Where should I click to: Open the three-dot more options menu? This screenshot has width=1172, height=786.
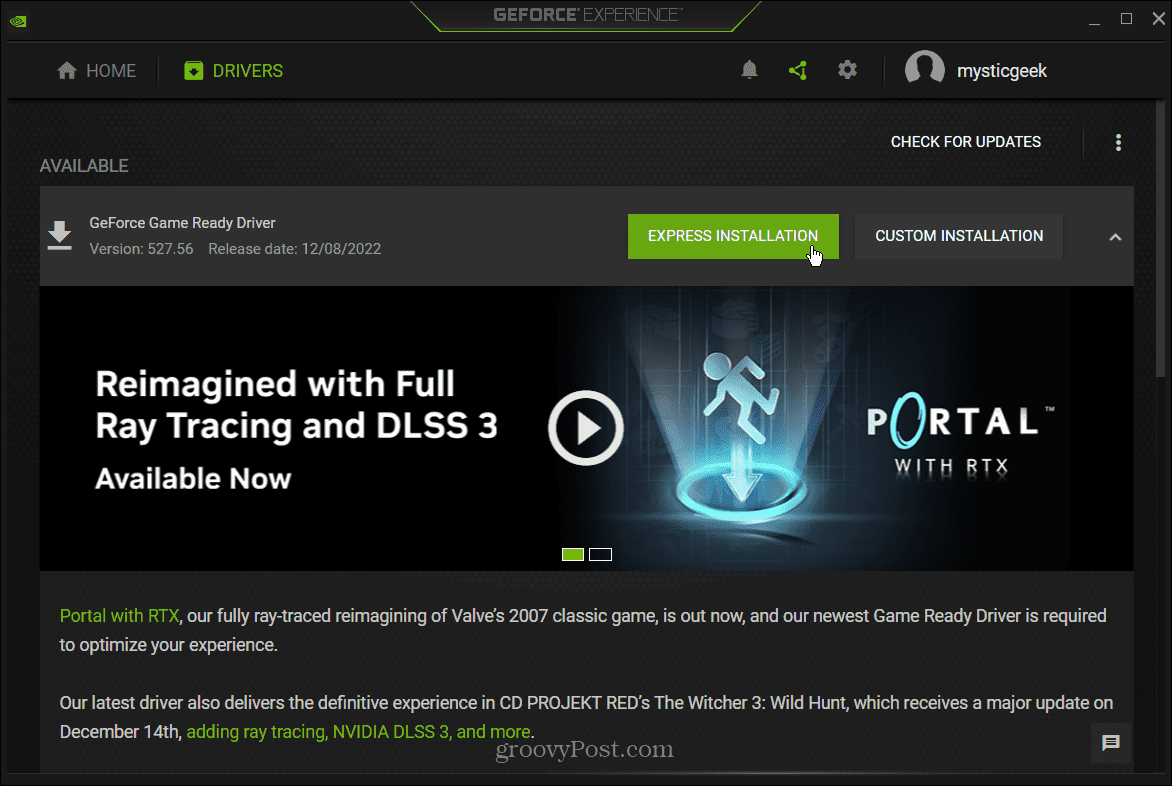click(x=1118, y=142)
